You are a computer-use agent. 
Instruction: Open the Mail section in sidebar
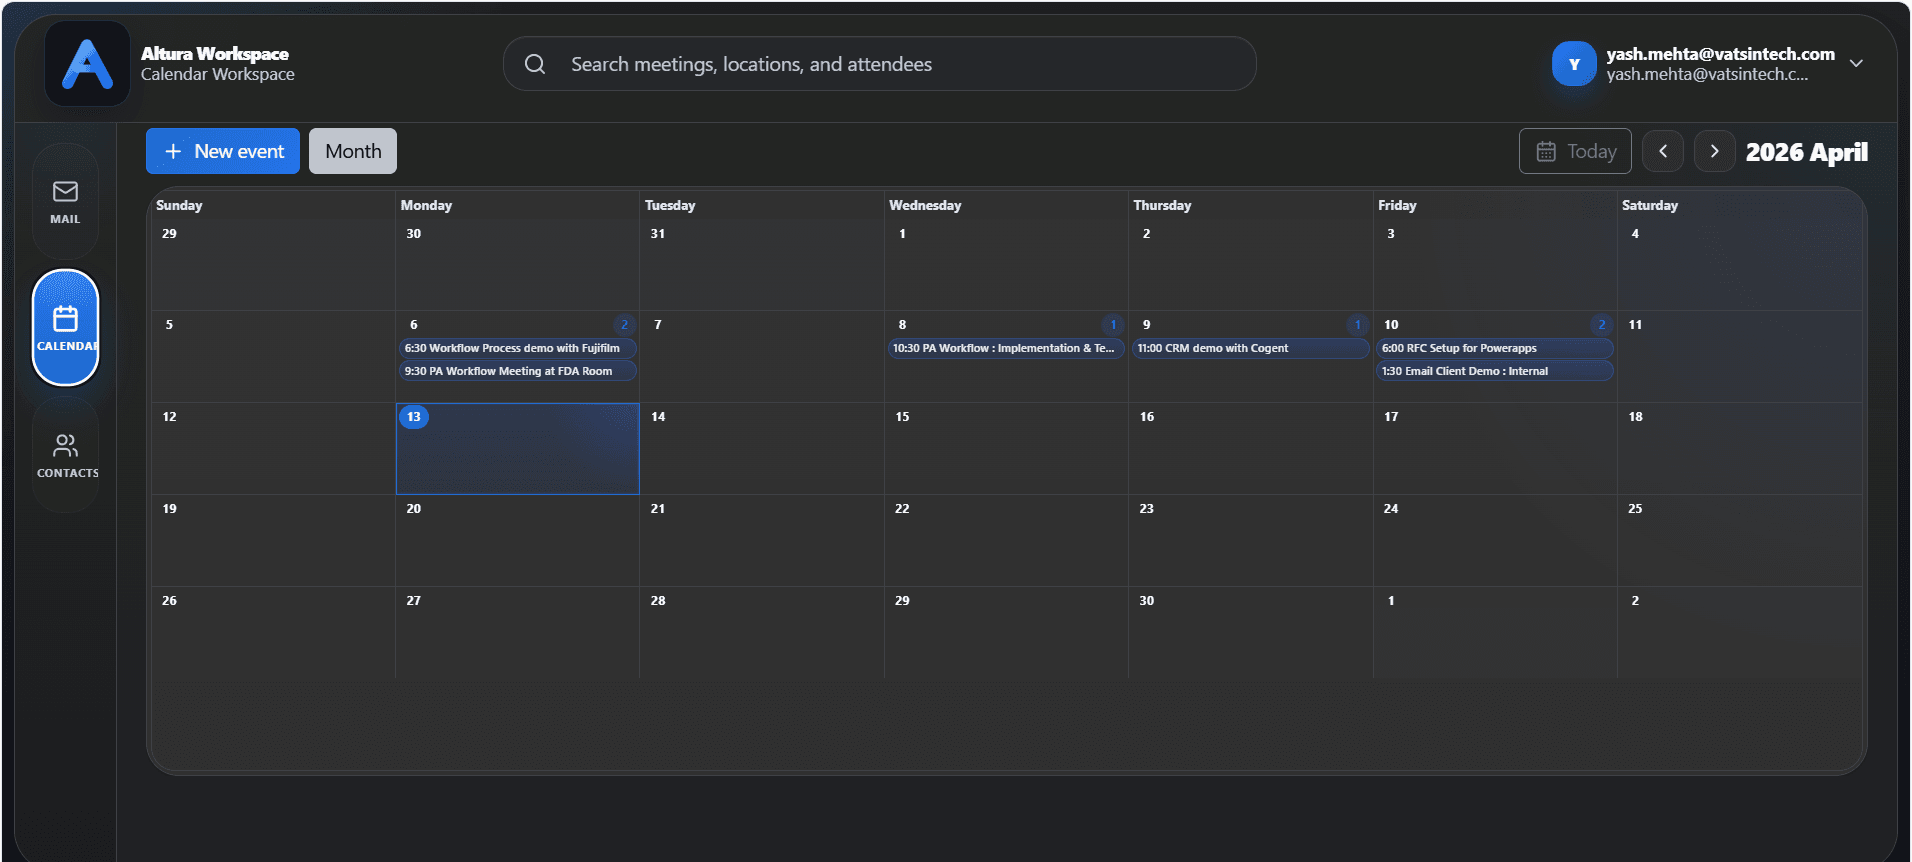[x=65, y=201]
